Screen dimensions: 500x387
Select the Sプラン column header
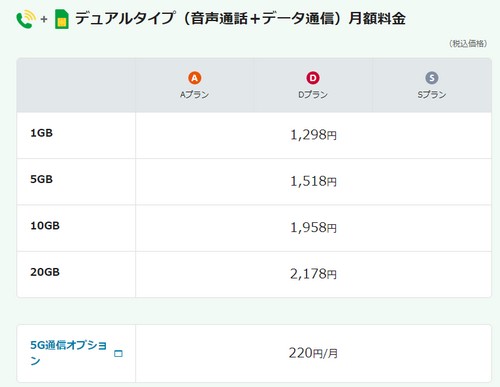432,85
